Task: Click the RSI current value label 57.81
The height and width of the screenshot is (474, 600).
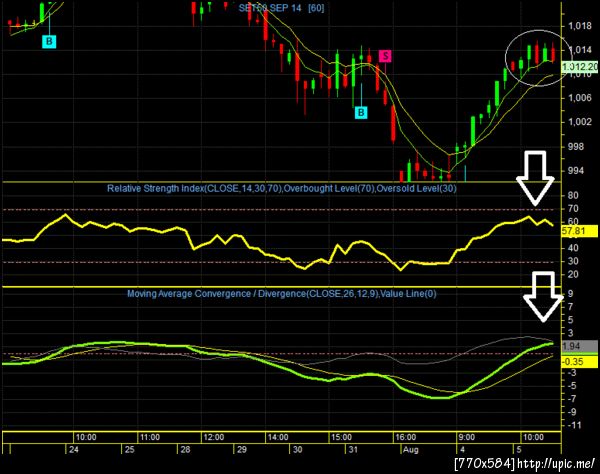Action: pos(579,231)
